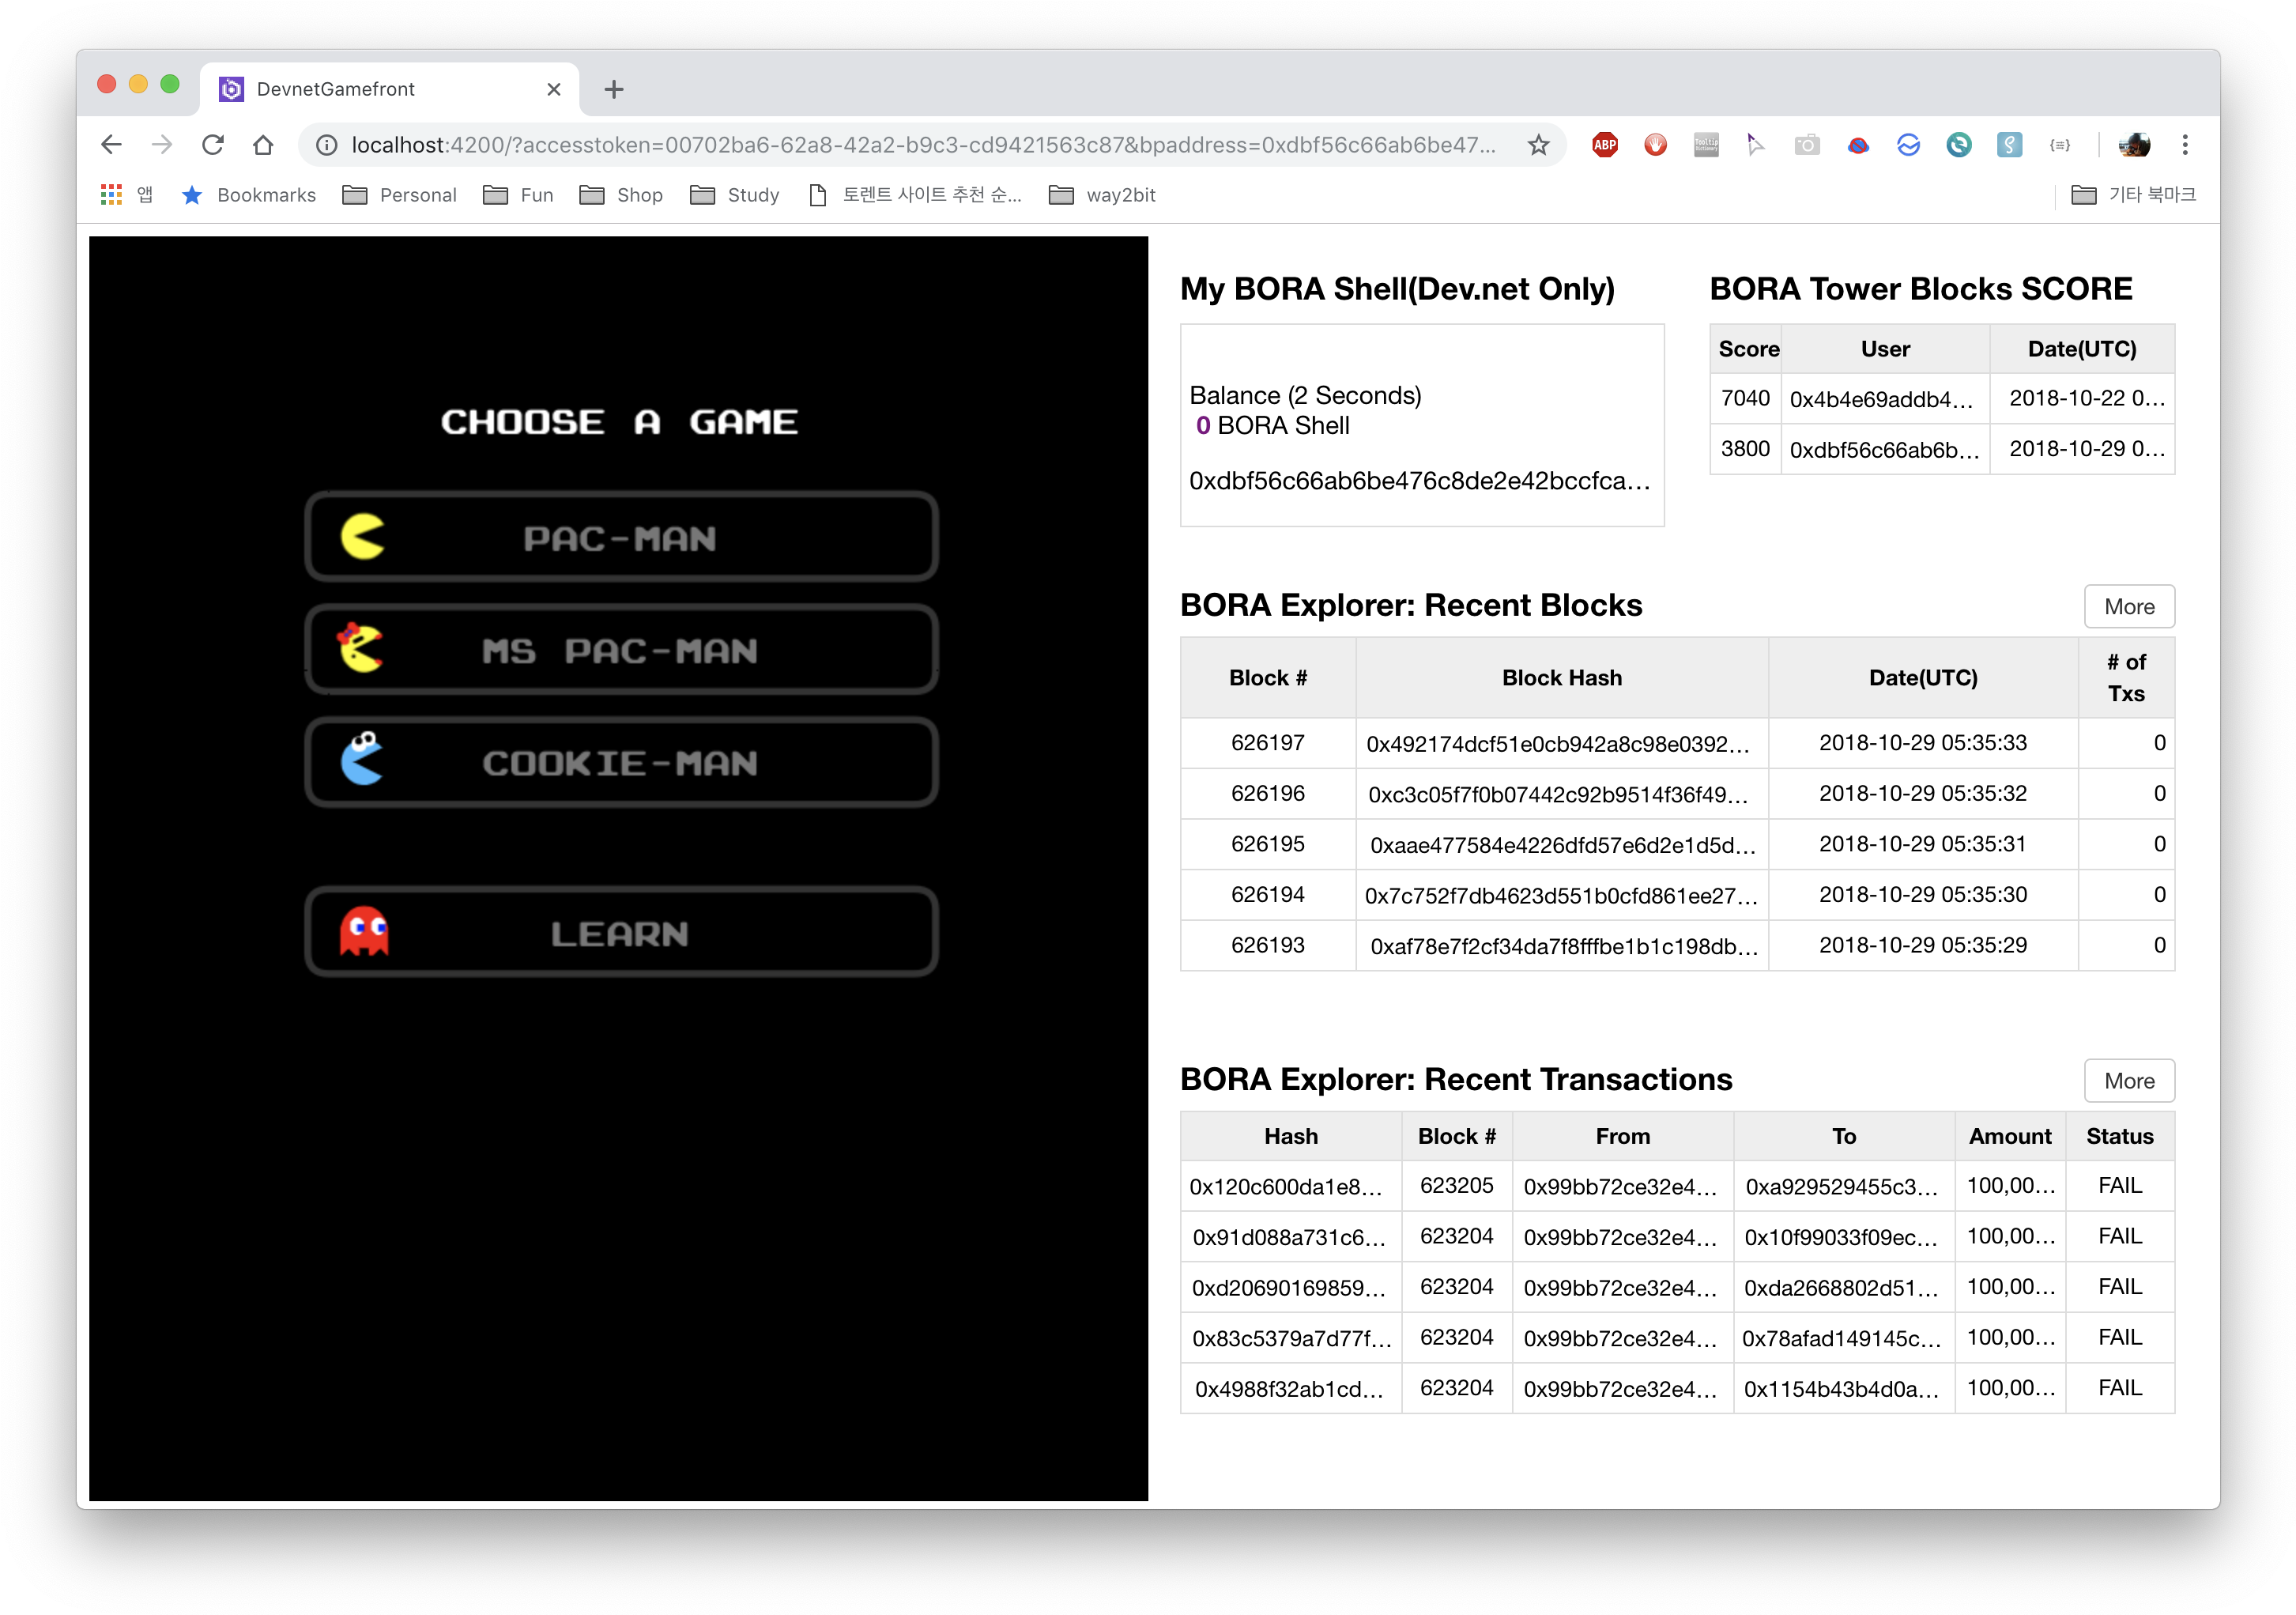
Task: Click the cursor pointer extension icon
Action: coord(1756,145)
